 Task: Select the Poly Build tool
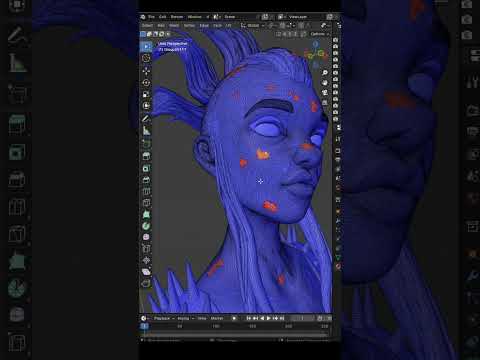[x=146, y=214]
